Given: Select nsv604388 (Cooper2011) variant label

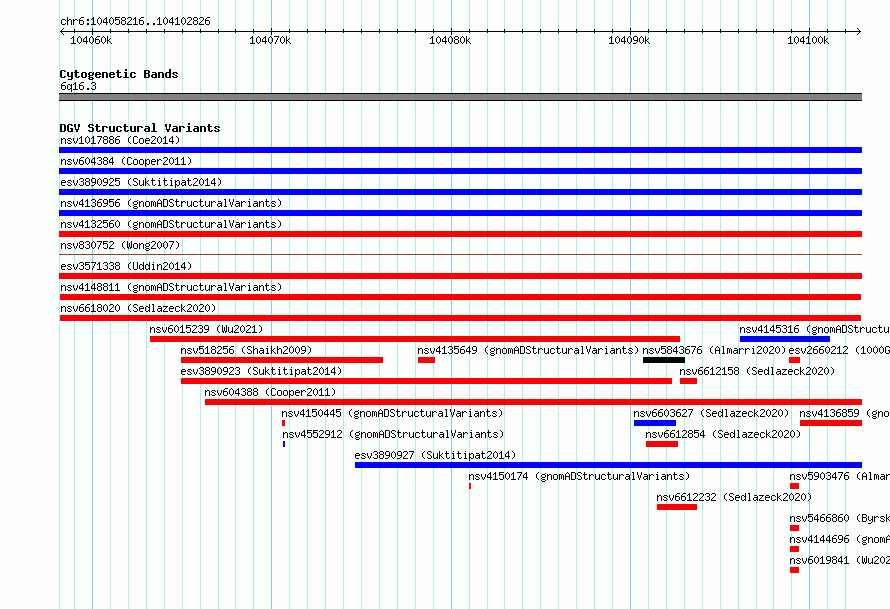Looking at the screenshot, I should [270, 392].
